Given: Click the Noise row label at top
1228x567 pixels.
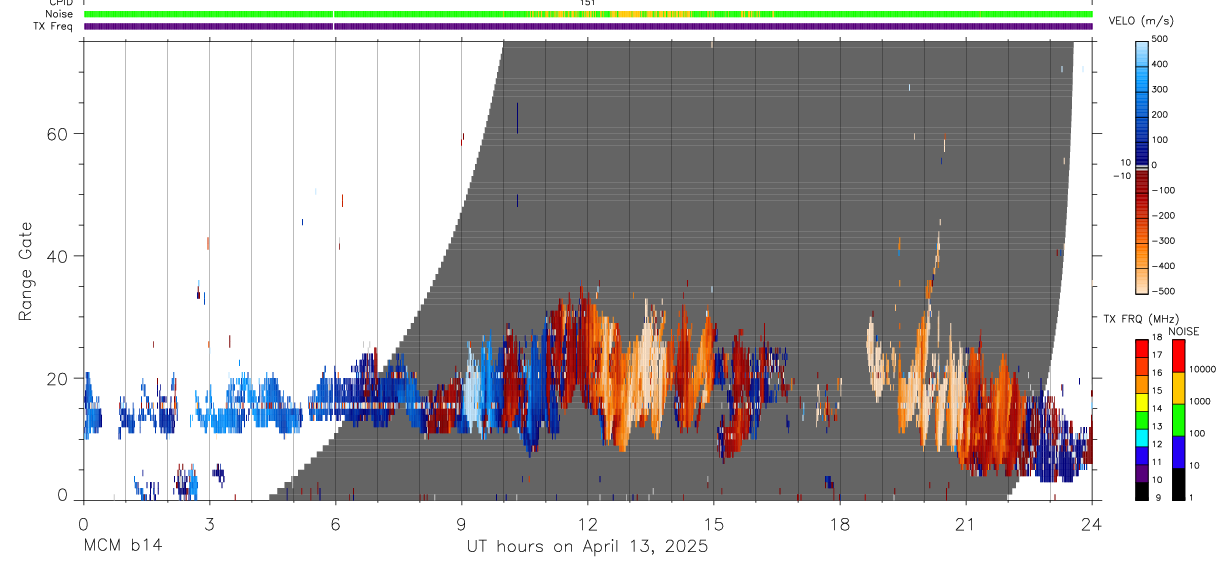Looking at the screenshot, I should [59, 14].
